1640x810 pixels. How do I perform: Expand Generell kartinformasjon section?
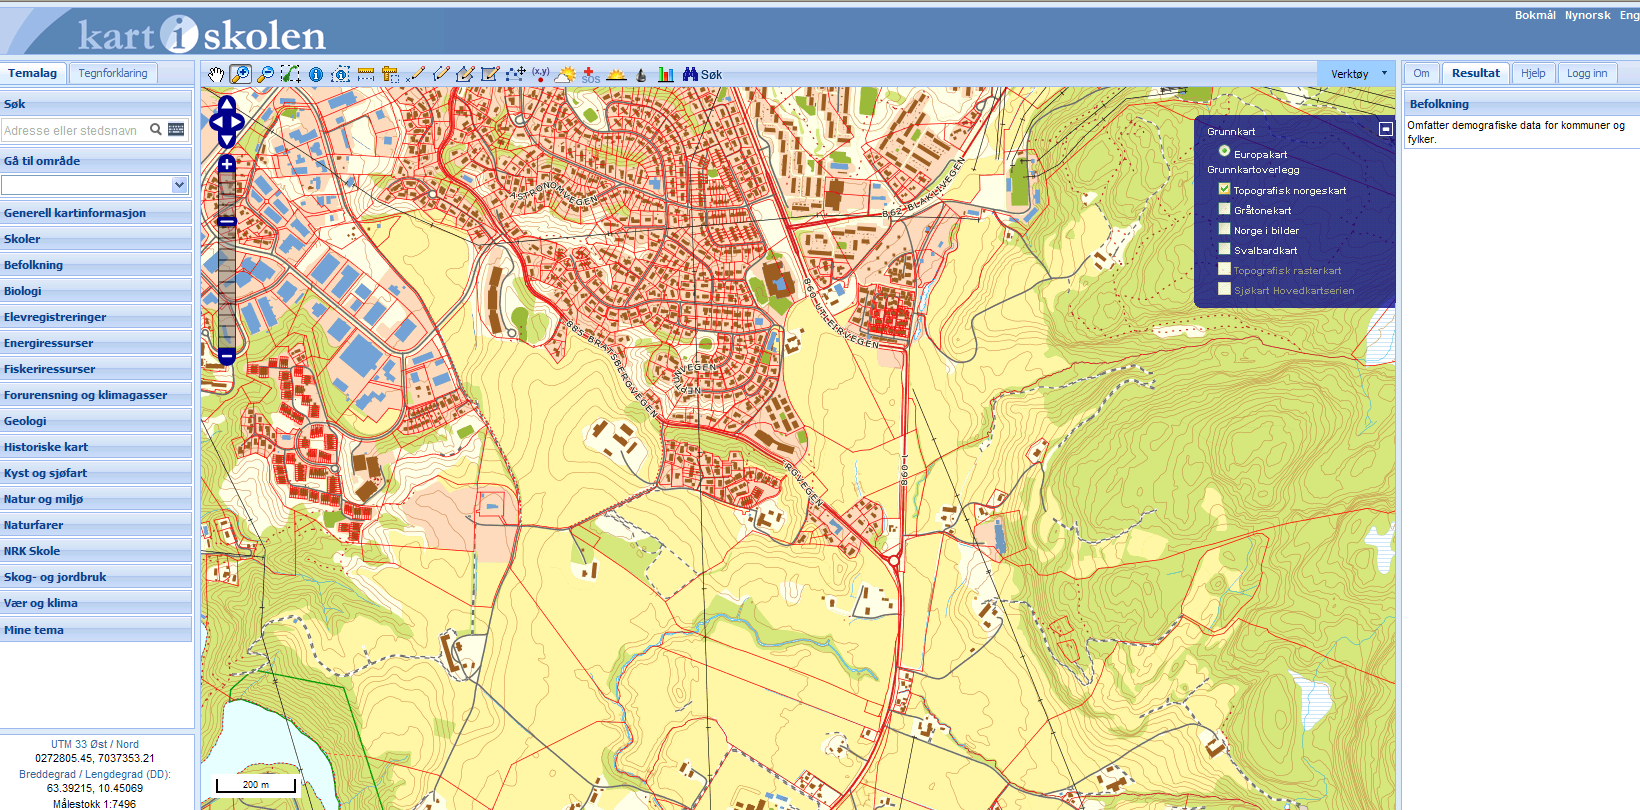point(96,213)
